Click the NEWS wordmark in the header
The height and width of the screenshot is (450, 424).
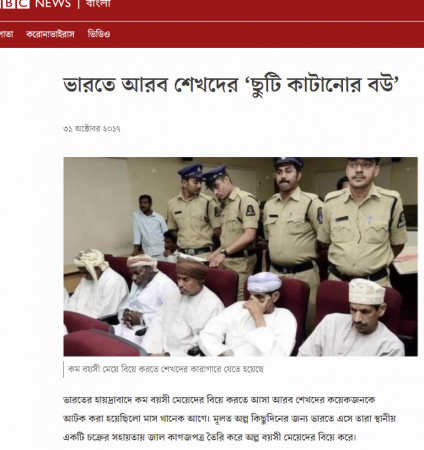[53, 4]
